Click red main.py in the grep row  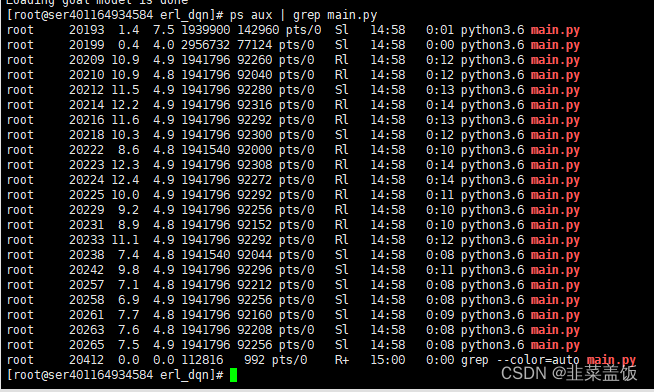[x=611, y=360]
